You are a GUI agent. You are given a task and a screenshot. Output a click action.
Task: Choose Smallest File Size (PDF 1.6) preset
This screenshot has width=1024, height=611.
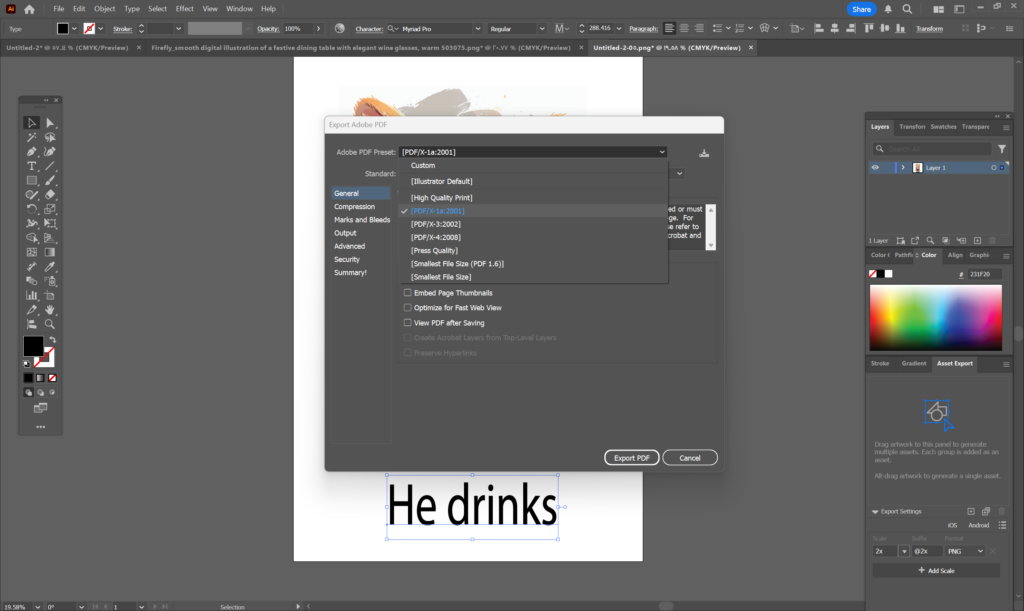coord(457,264)
